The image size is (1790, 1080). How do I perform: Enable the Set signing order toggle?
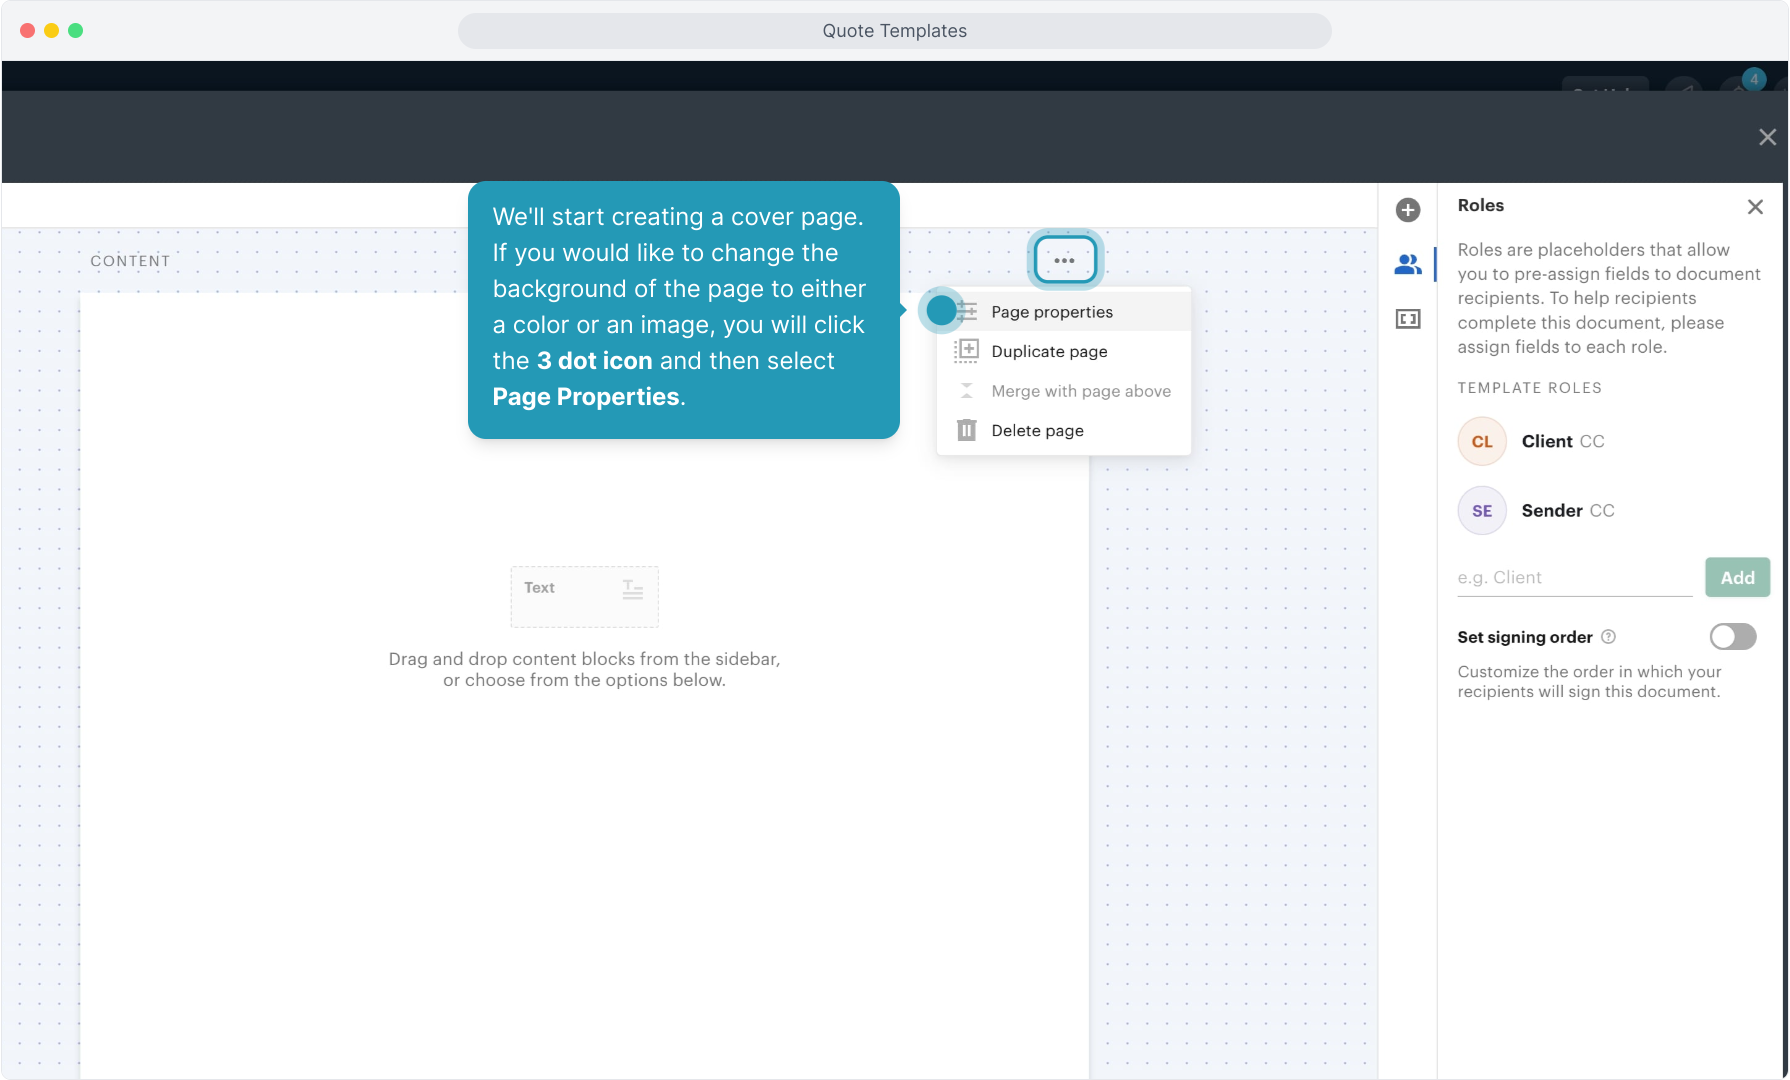pos(1732,637)
